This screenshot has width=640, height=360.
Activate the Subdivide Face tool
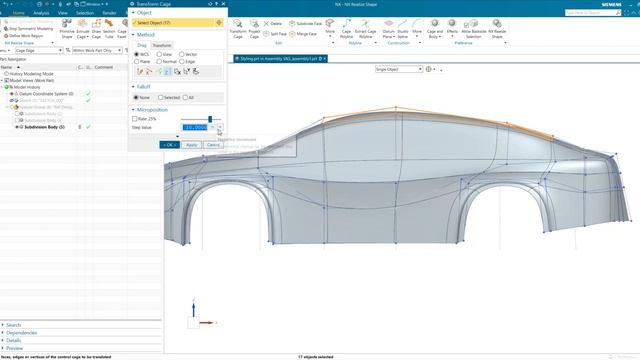pyautogui.click(x=305, y=24)
